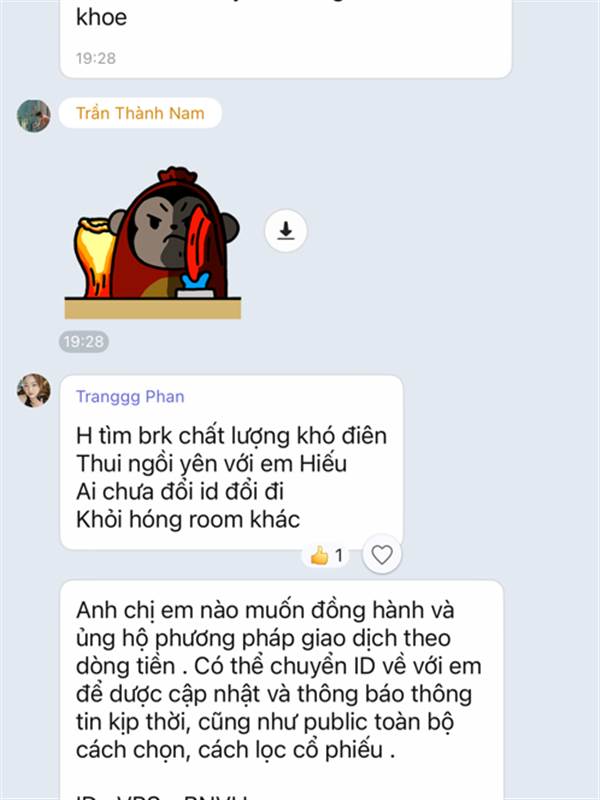Tap the partially visible ID line at bottom
Screen dimensions: 600x800
click(162, 796)
